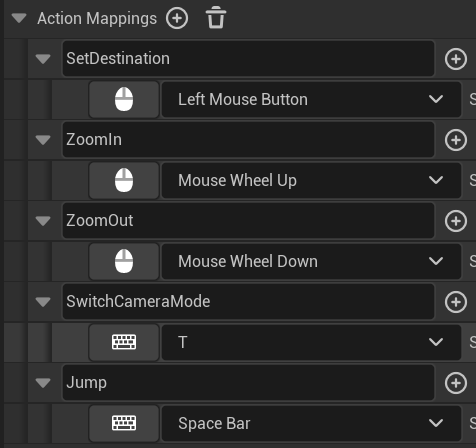This screenshot has width=476, height=448.
Task: Edit the Jump action name field
Action: click(x=248, y=383)
